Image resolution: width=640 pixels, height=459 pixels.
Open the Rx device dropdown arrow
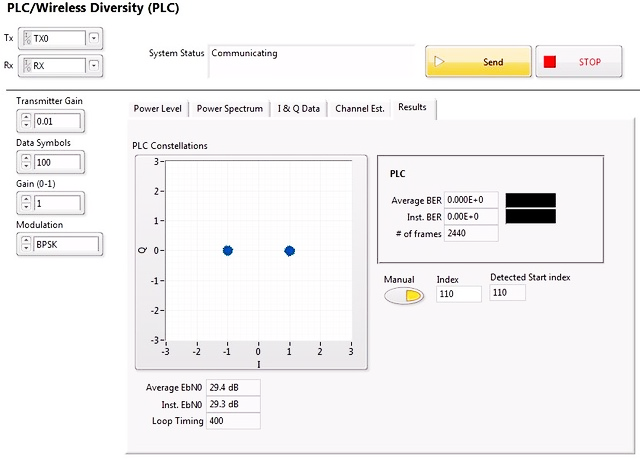tap(94, 67)
